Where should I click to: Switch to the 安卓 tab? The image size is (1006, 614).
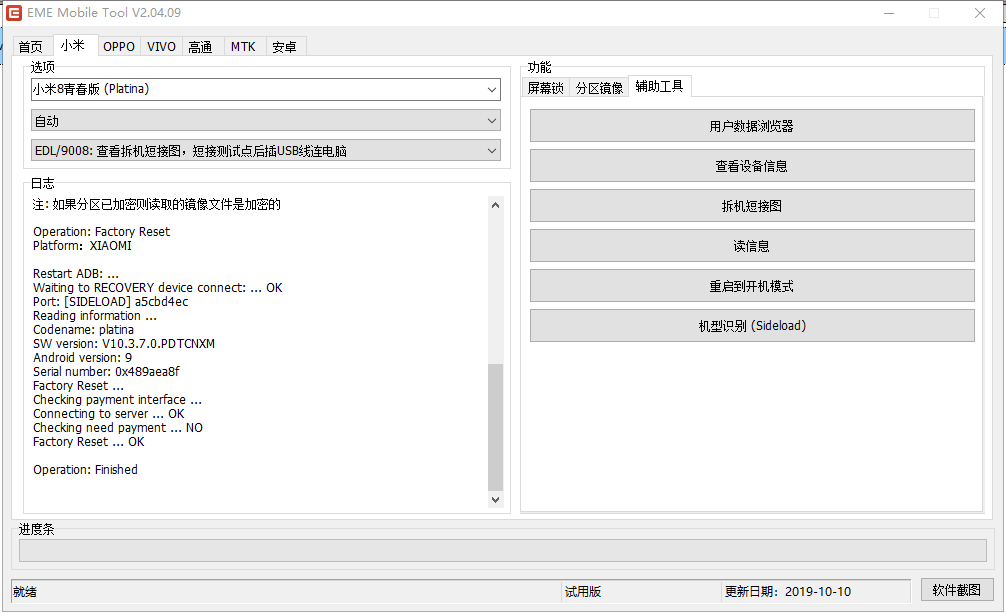284,46
